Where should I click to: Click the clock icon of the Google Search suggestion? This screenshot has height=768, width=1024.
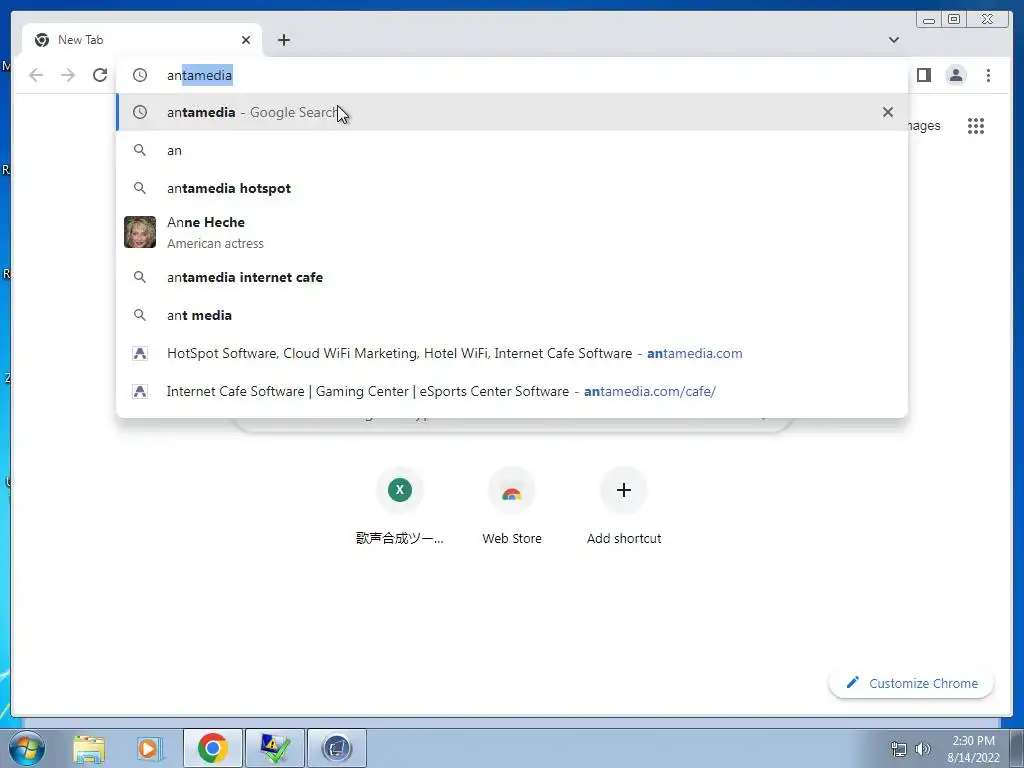[x=140, y=112]
